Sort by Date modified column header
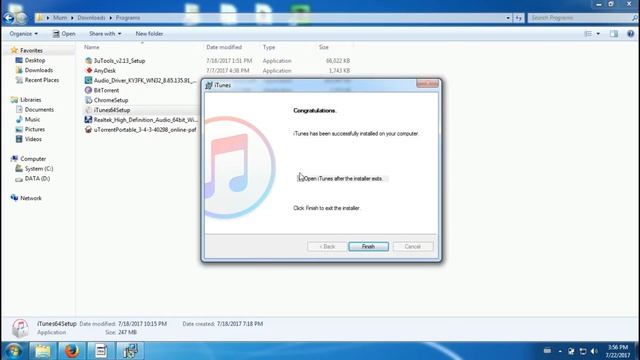The height and width of the screenshot is (360, 640). click(x=224, y=47)
